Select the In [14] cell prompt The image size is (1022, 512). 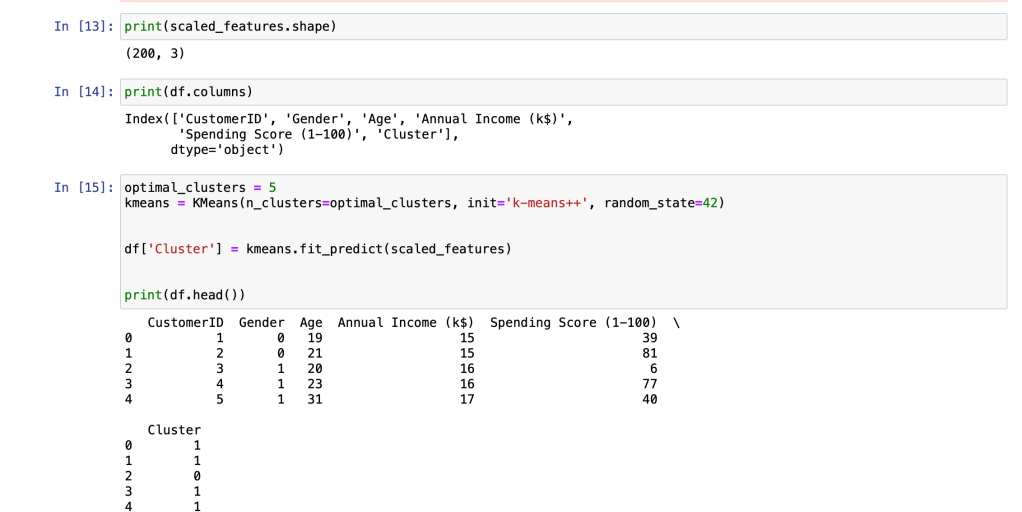[x=84, y=92]
